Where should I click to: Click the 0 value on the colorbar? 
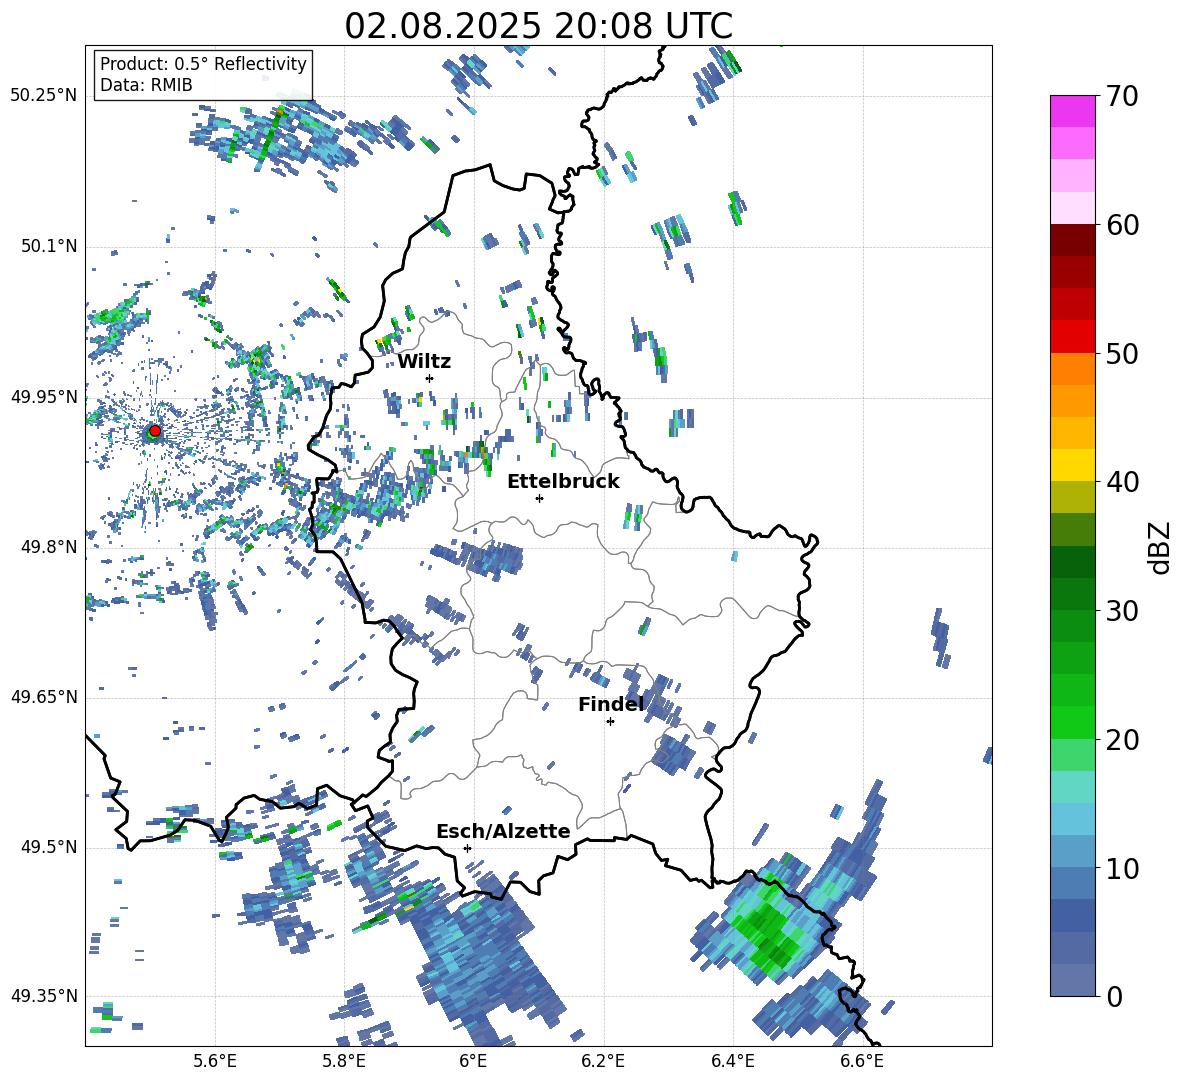[1114, 997]
